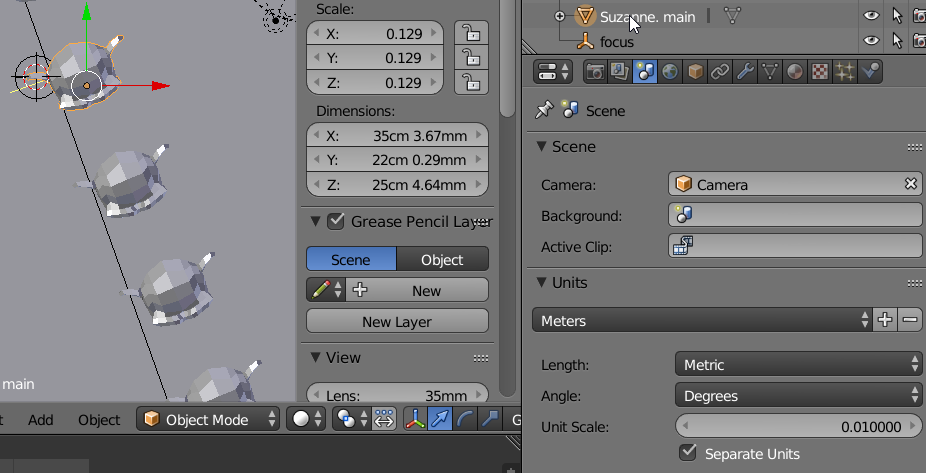The width and height of the screenshot is (926, 473).
Task: Select the rotate manipulator arc
Action: tap(465, 420)
